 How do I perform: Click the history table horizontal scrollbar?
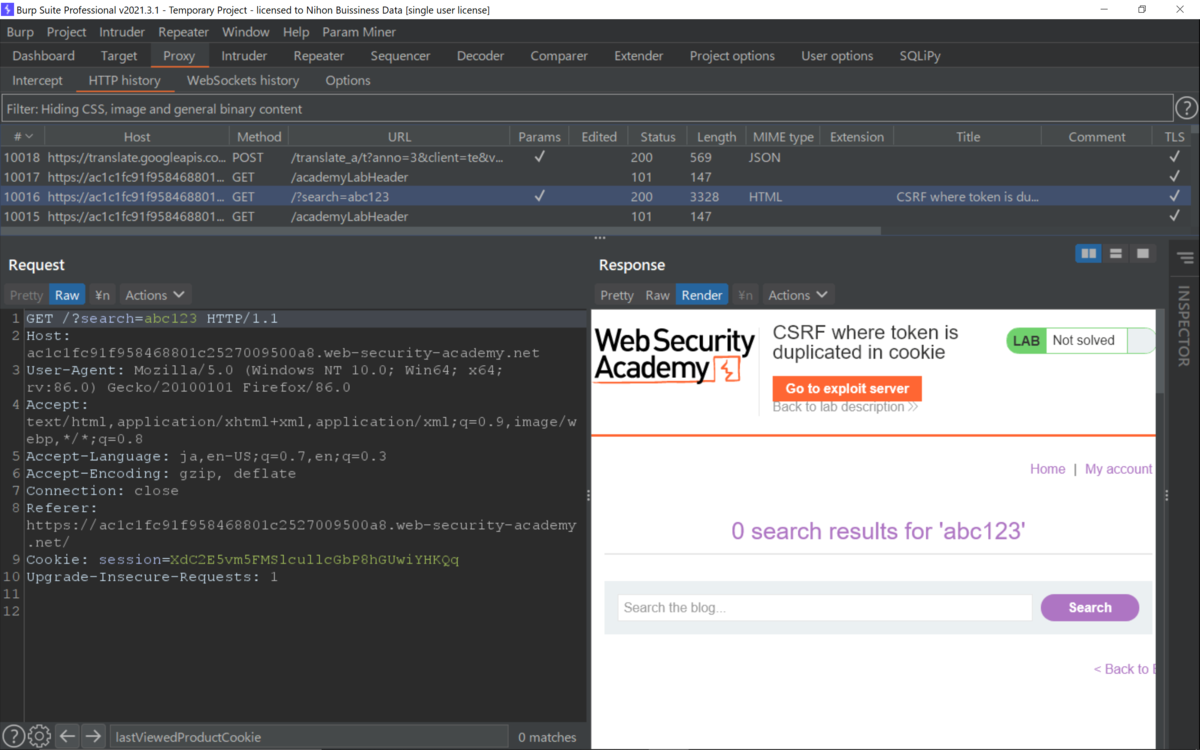point(441,230)
